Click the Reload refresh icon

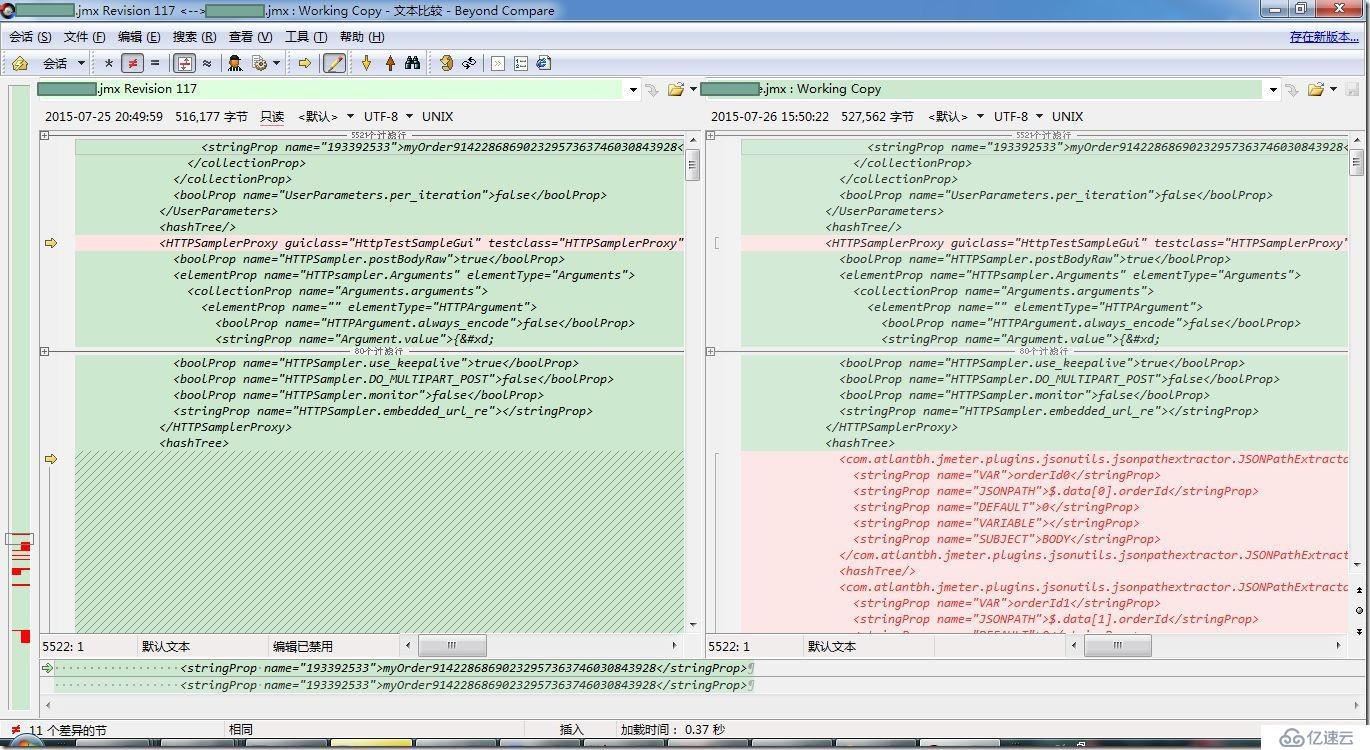click(x=468, y=63)
